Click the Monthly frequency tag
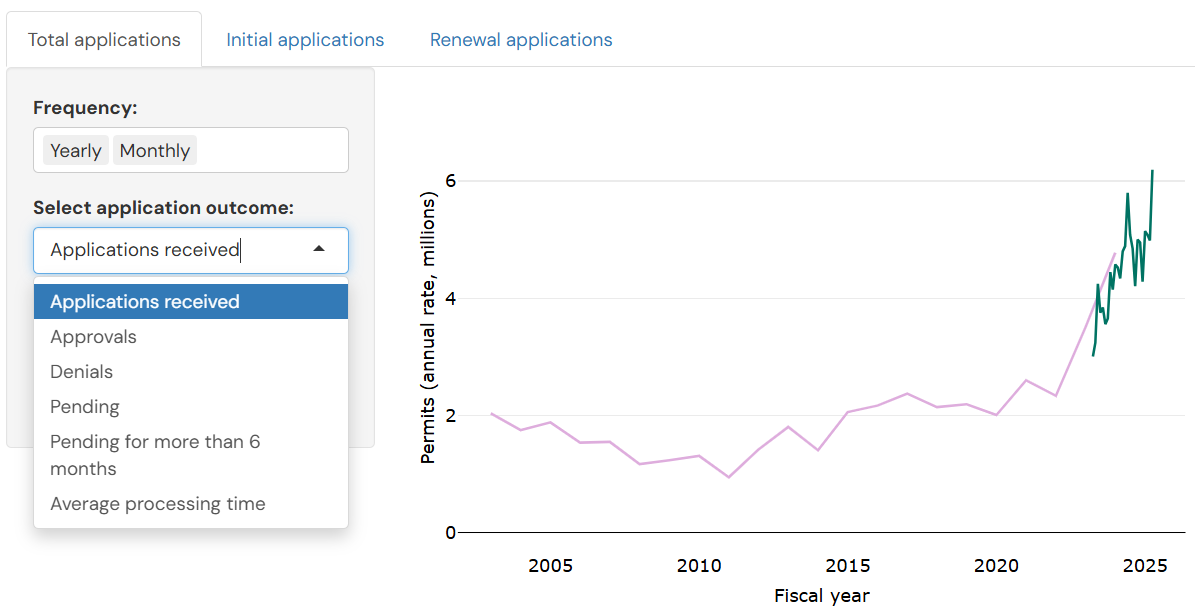The width and height of the screenshot is (1204, 612). click(x=155, y=151)
